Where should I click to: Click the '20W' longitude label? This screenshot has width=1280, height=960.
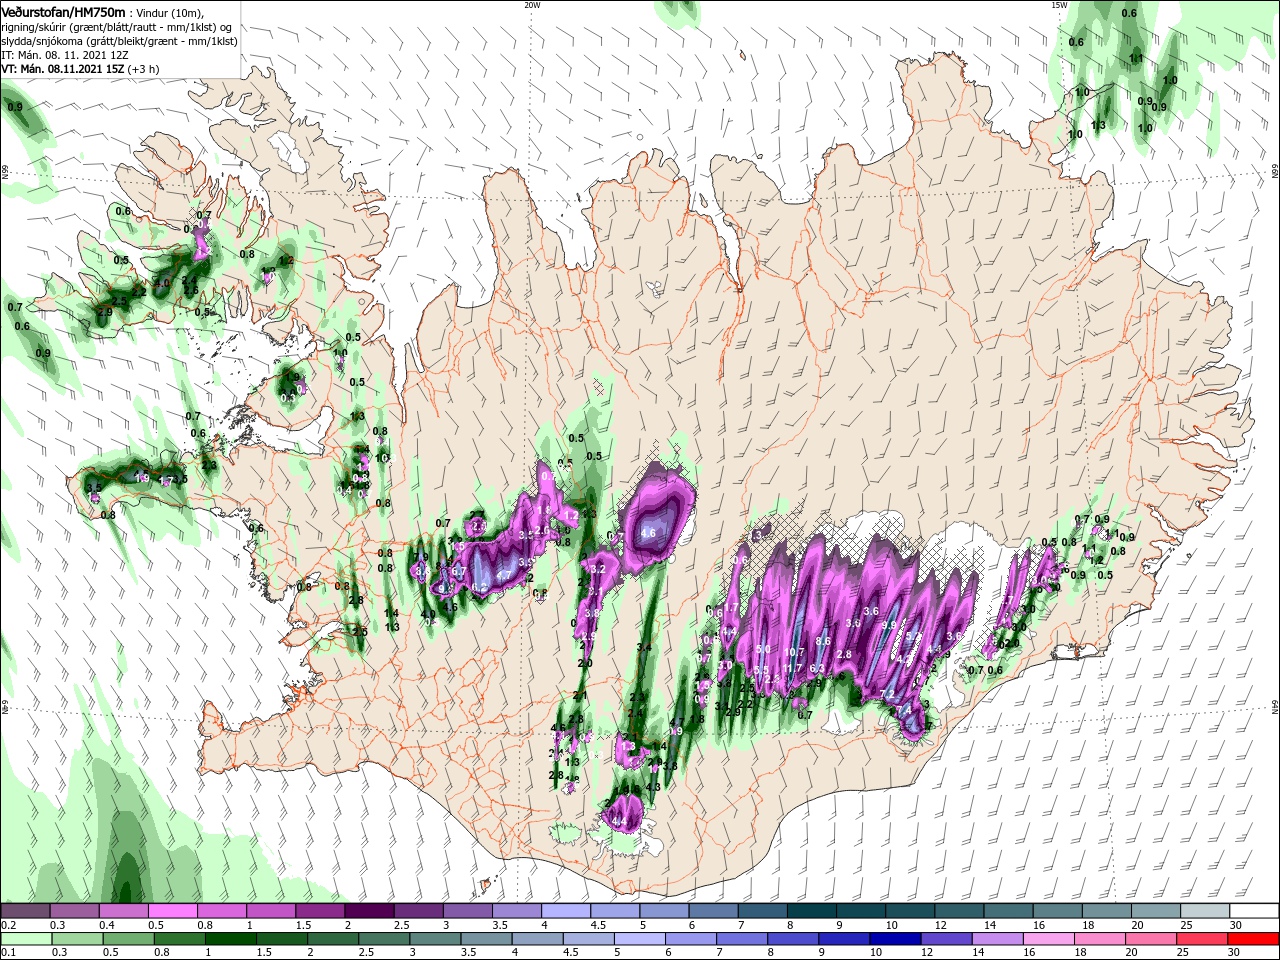tap(532, 5)
